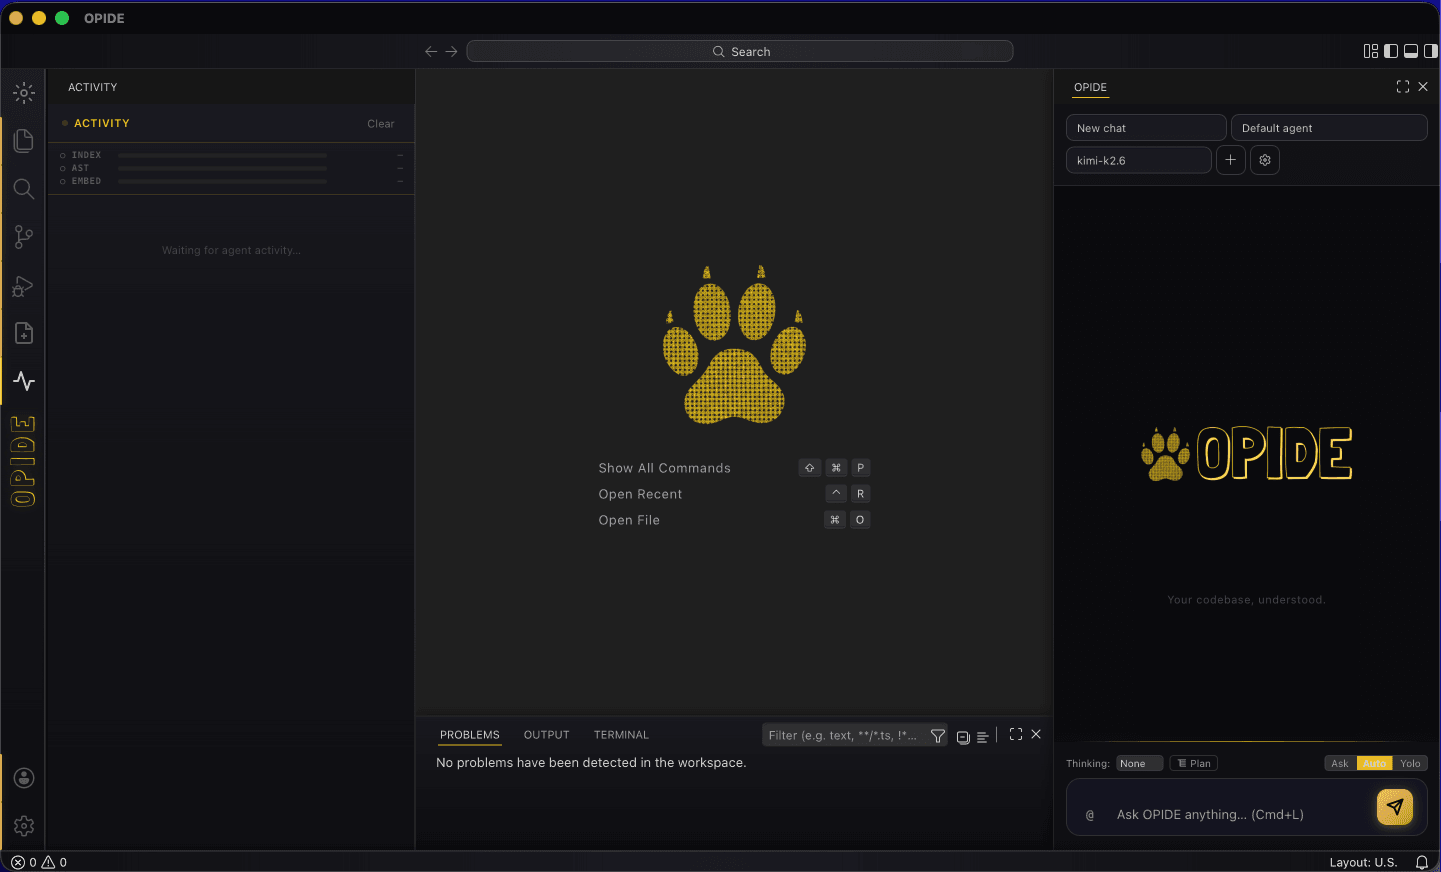The image size is (1441, 872).
Task: Switch to the OUTPUT tab
Action: 547,735
